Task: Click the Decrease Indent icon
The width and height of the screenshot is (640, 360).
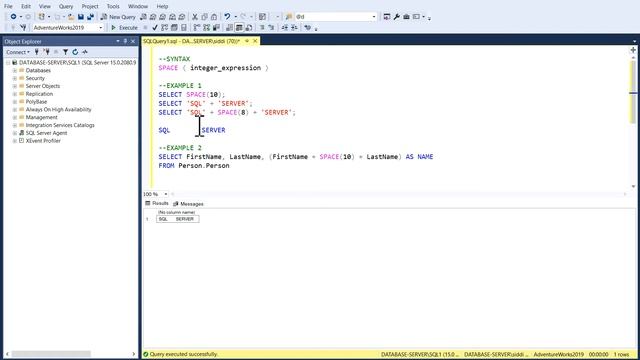Action: [284, 27]
